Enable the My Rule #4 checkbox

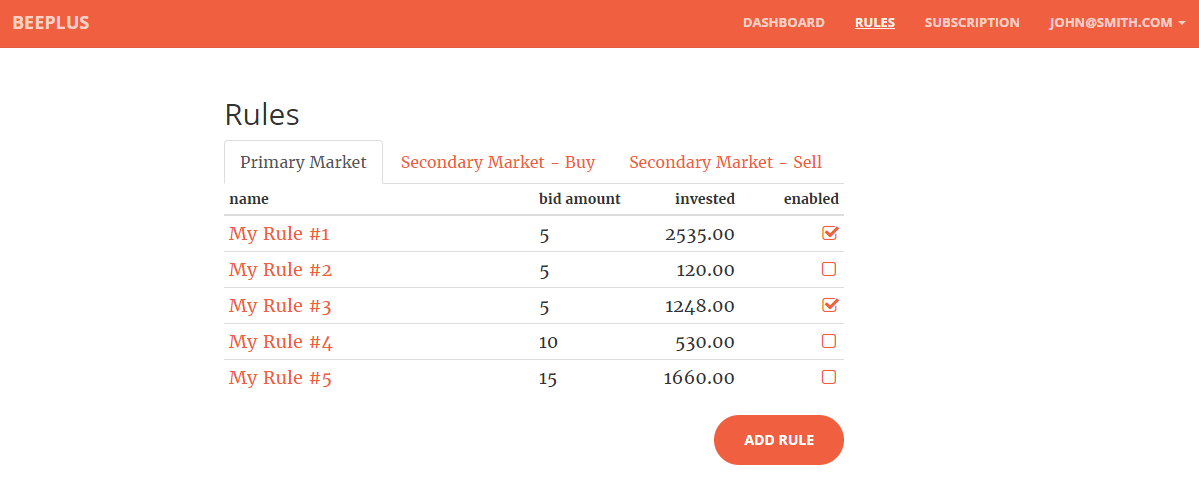828,341
